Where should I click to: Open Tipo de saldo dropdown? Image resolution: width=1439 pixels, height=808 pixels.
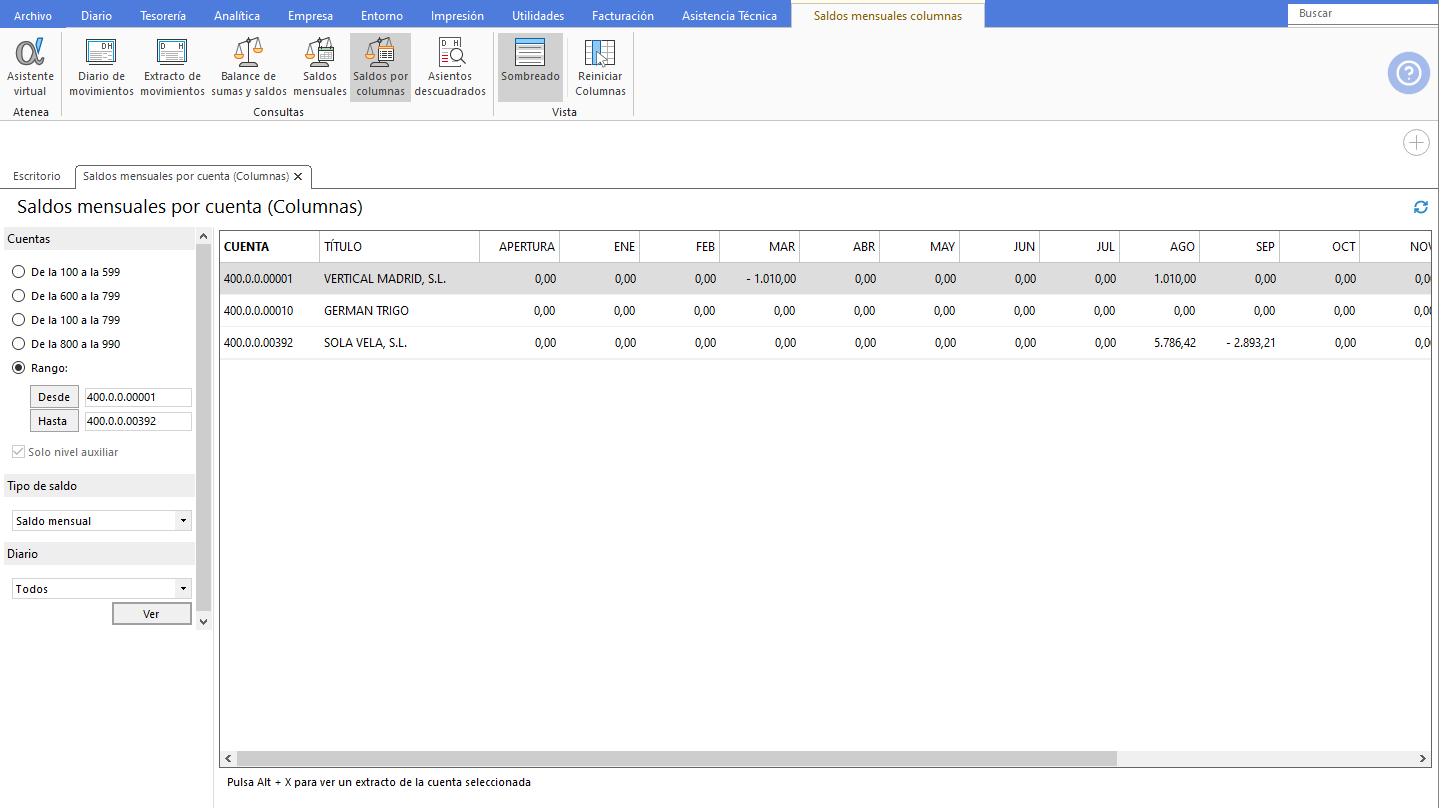pyautogui.click(x=101, y=521)
